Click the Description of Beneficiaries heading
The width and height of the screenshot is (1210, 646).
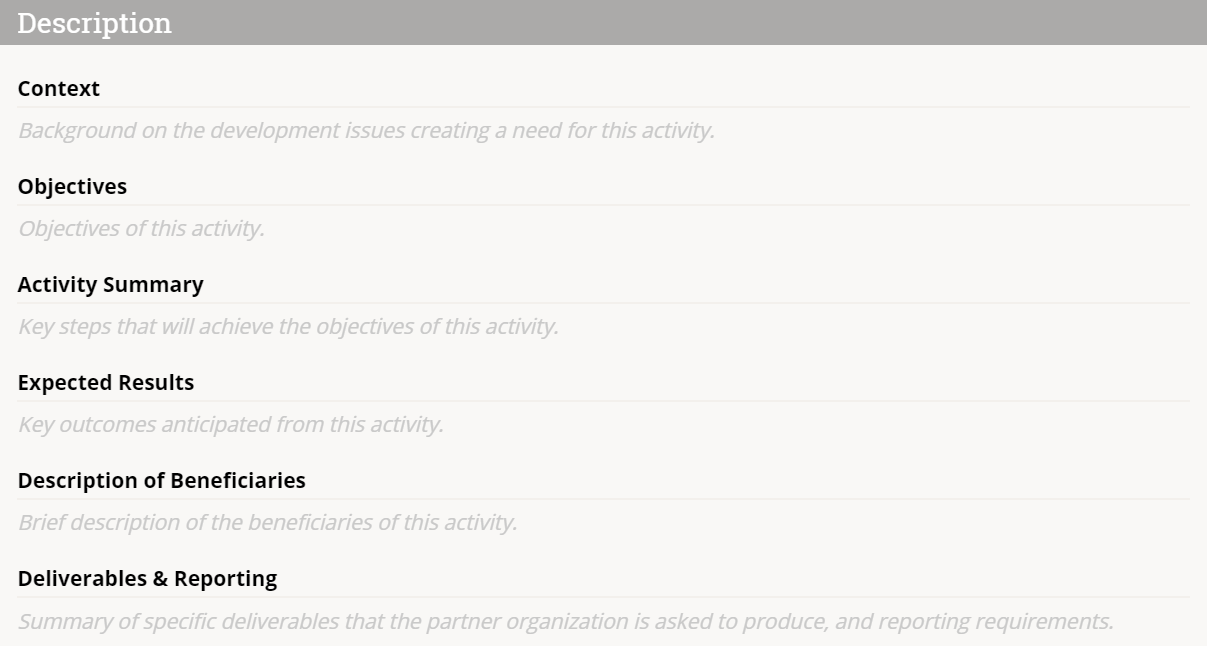pos(162,481)
